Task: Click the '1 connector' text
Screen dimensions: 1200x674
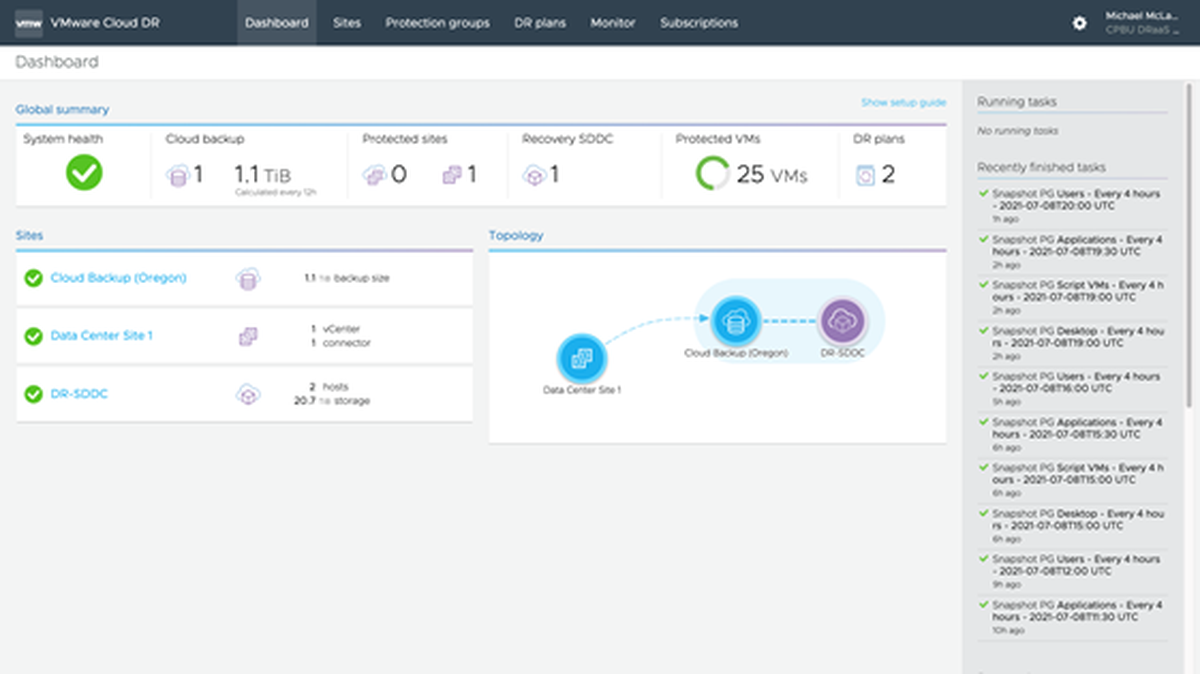Action: 341,343
